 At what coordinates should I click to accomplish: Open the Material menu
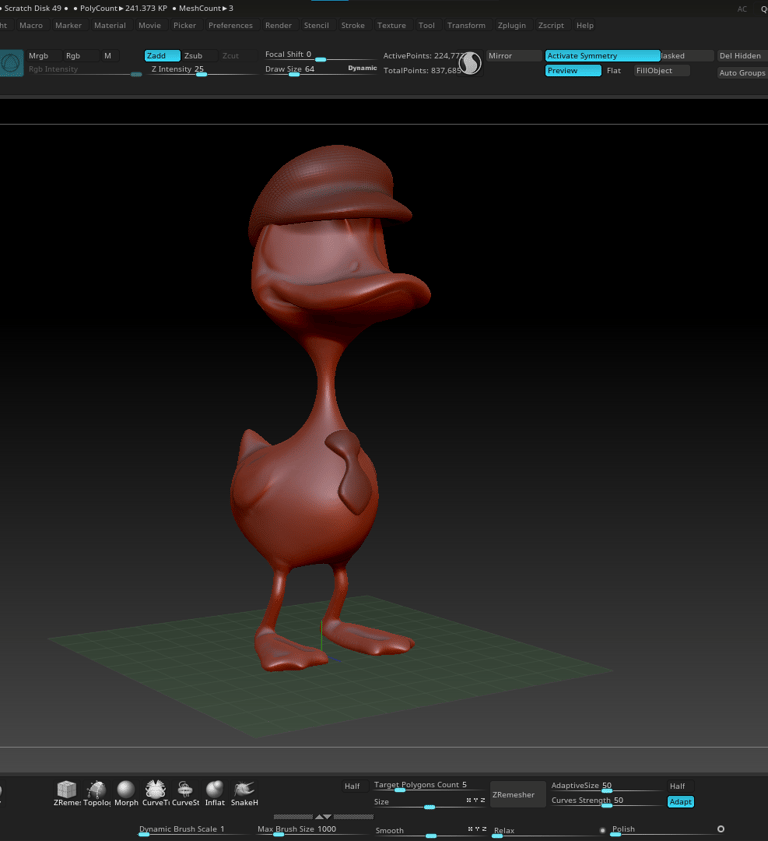pos(110,25)
